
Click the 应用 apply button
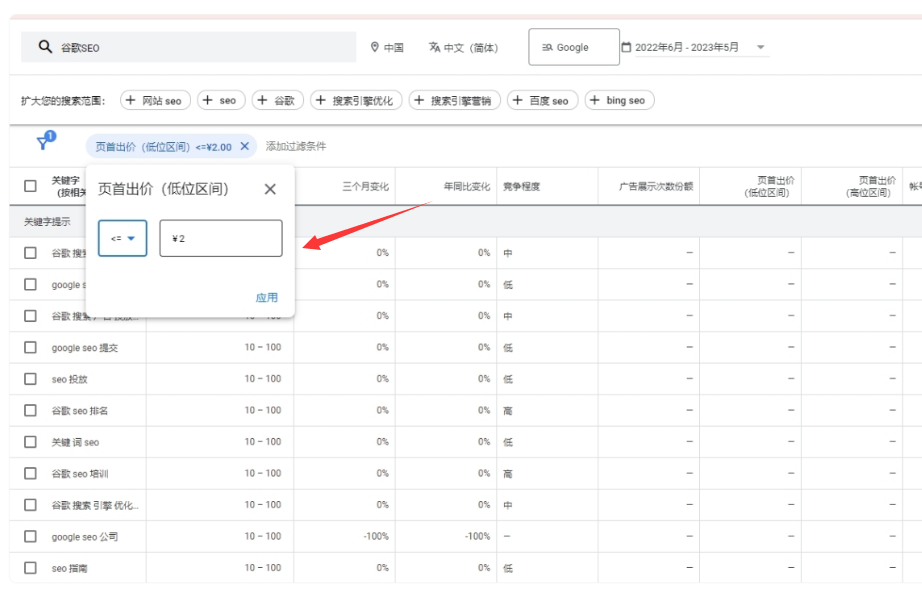click(x=266, y=297)
